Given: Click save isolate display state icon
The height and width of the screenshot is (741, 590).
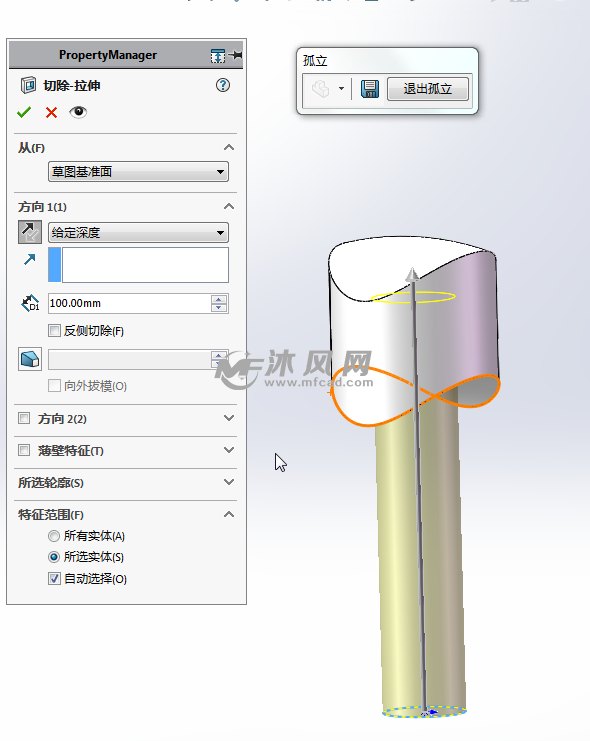Looking at the screenshot, I should pos(370,89).
